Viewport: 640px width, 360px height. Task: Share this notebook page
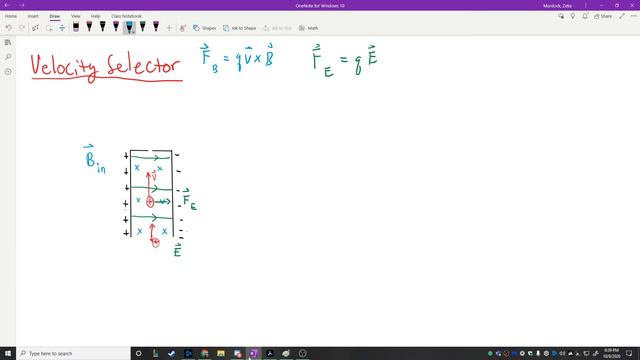pyautogui.click(x=603, y=16)
